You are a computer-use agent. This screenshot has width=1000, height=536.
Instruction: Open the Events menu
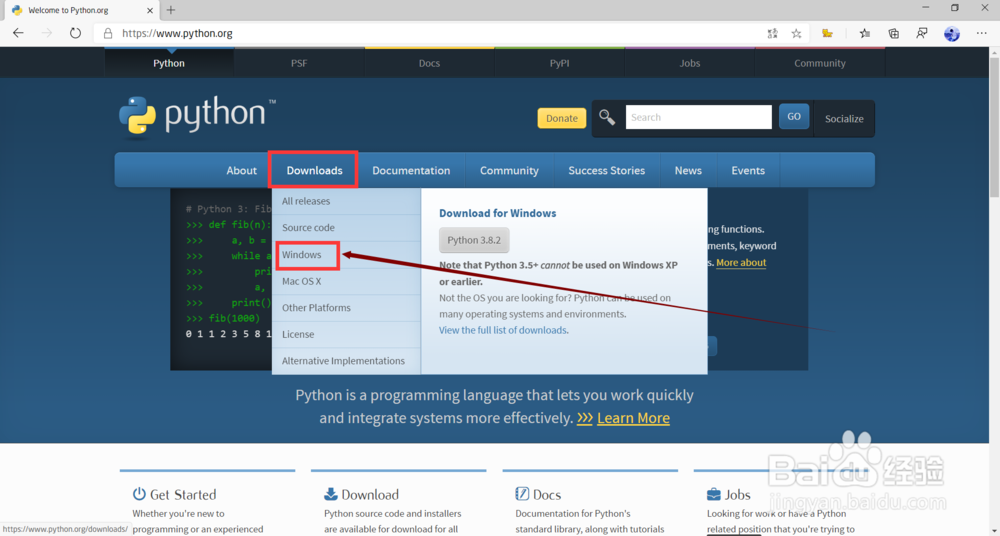coord(748,170)
